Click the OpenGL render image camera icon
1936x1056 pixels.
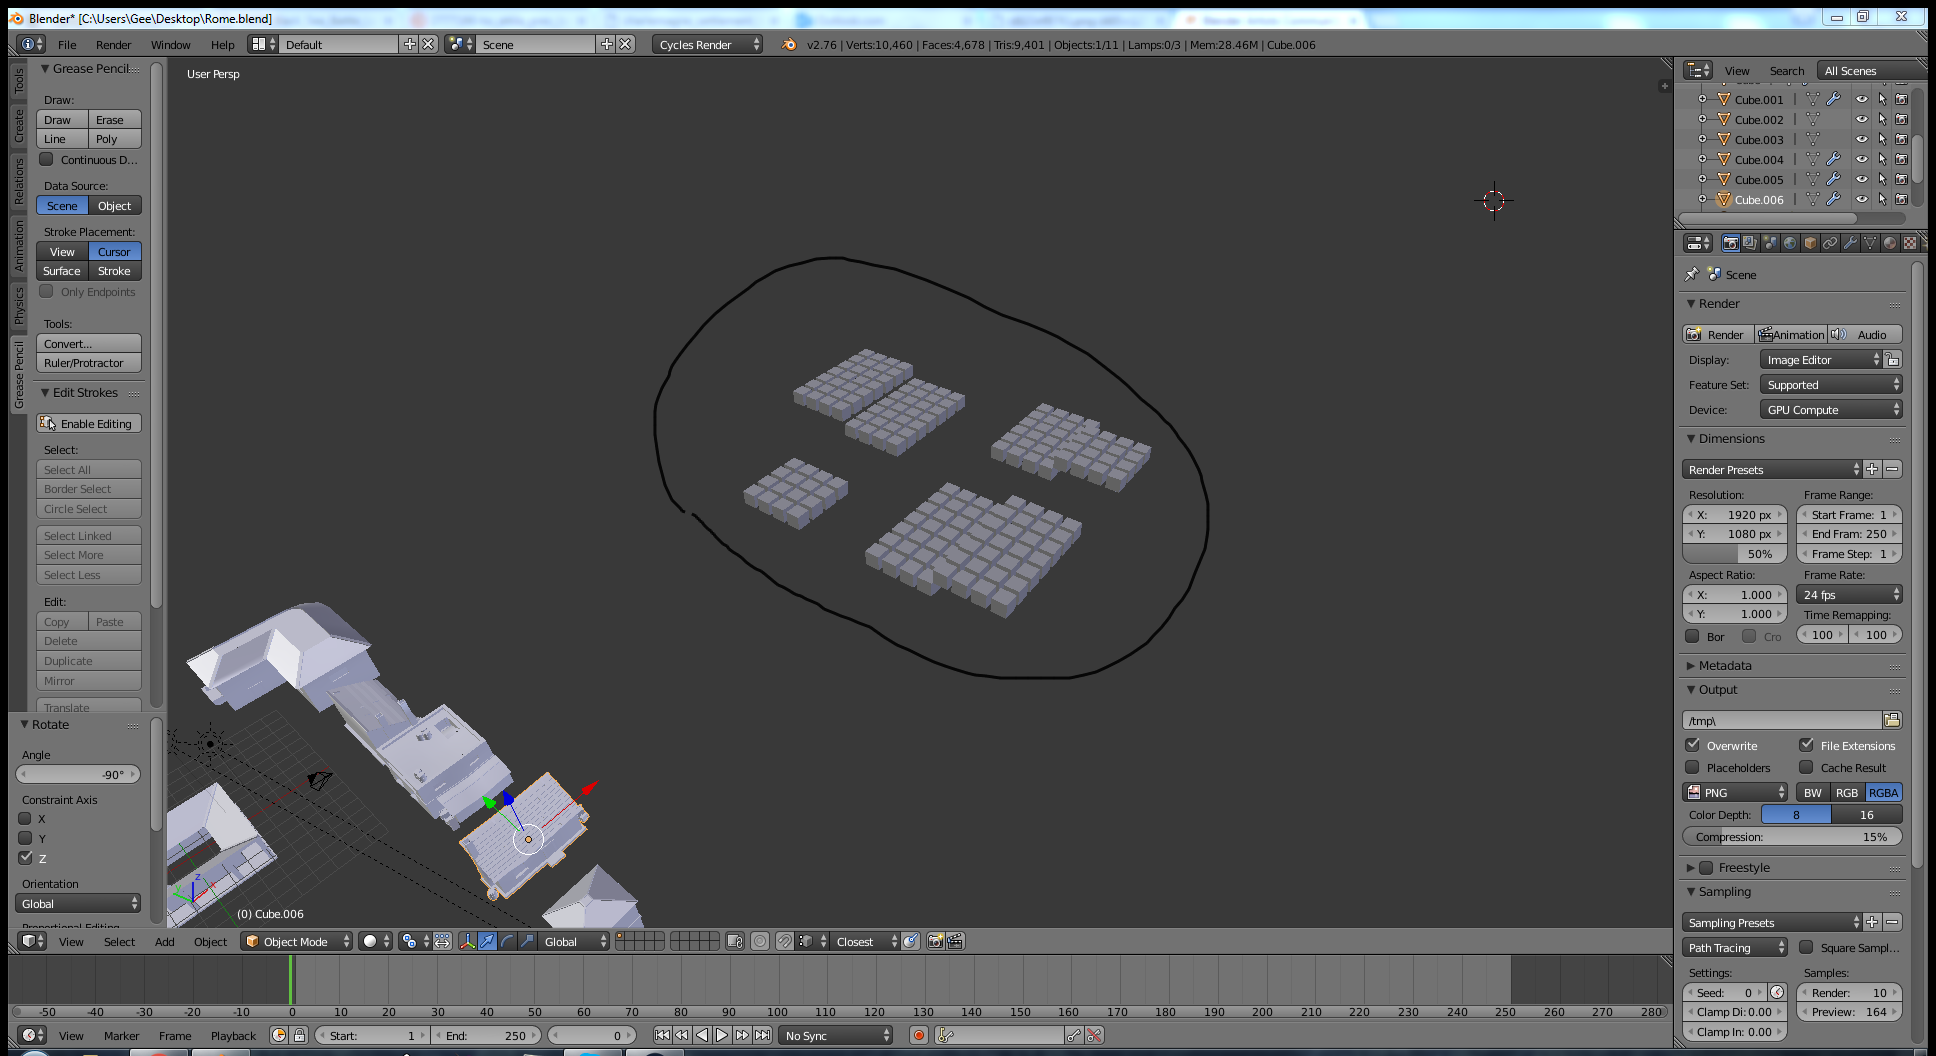click(x=935, y=941)
